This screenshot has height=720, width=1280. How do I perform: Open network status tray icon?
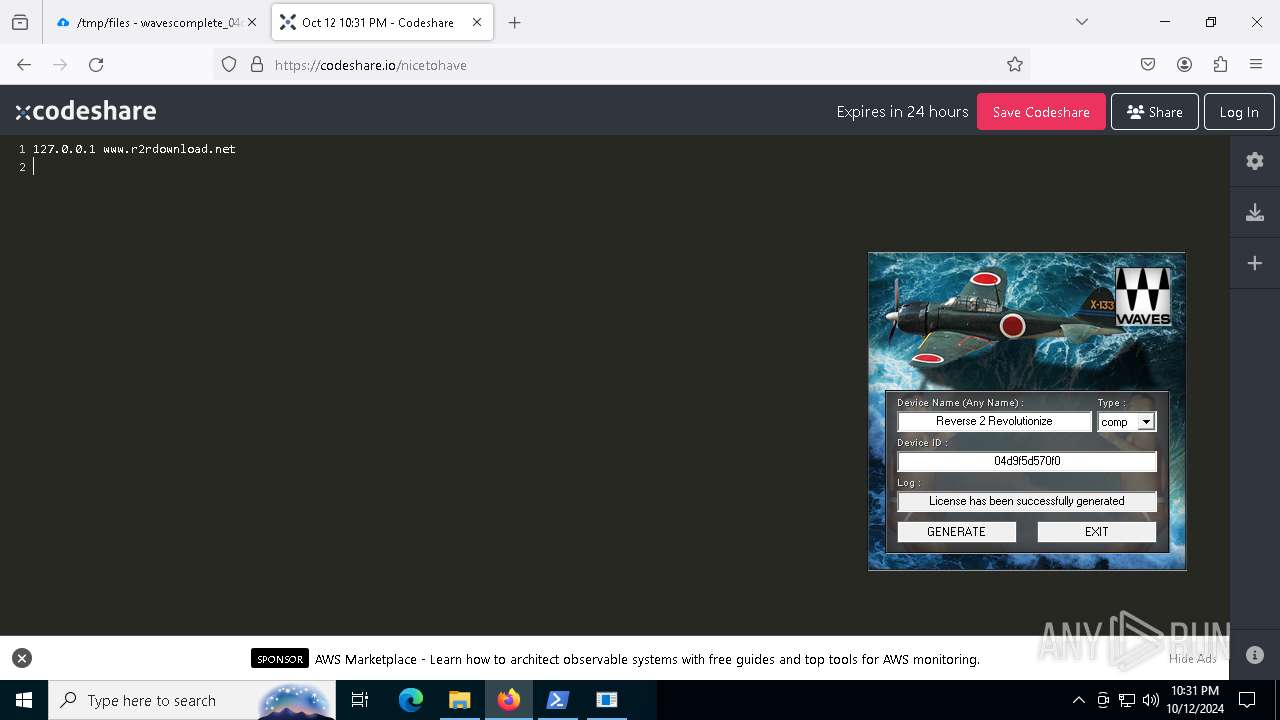click(x=1127, y=700)
